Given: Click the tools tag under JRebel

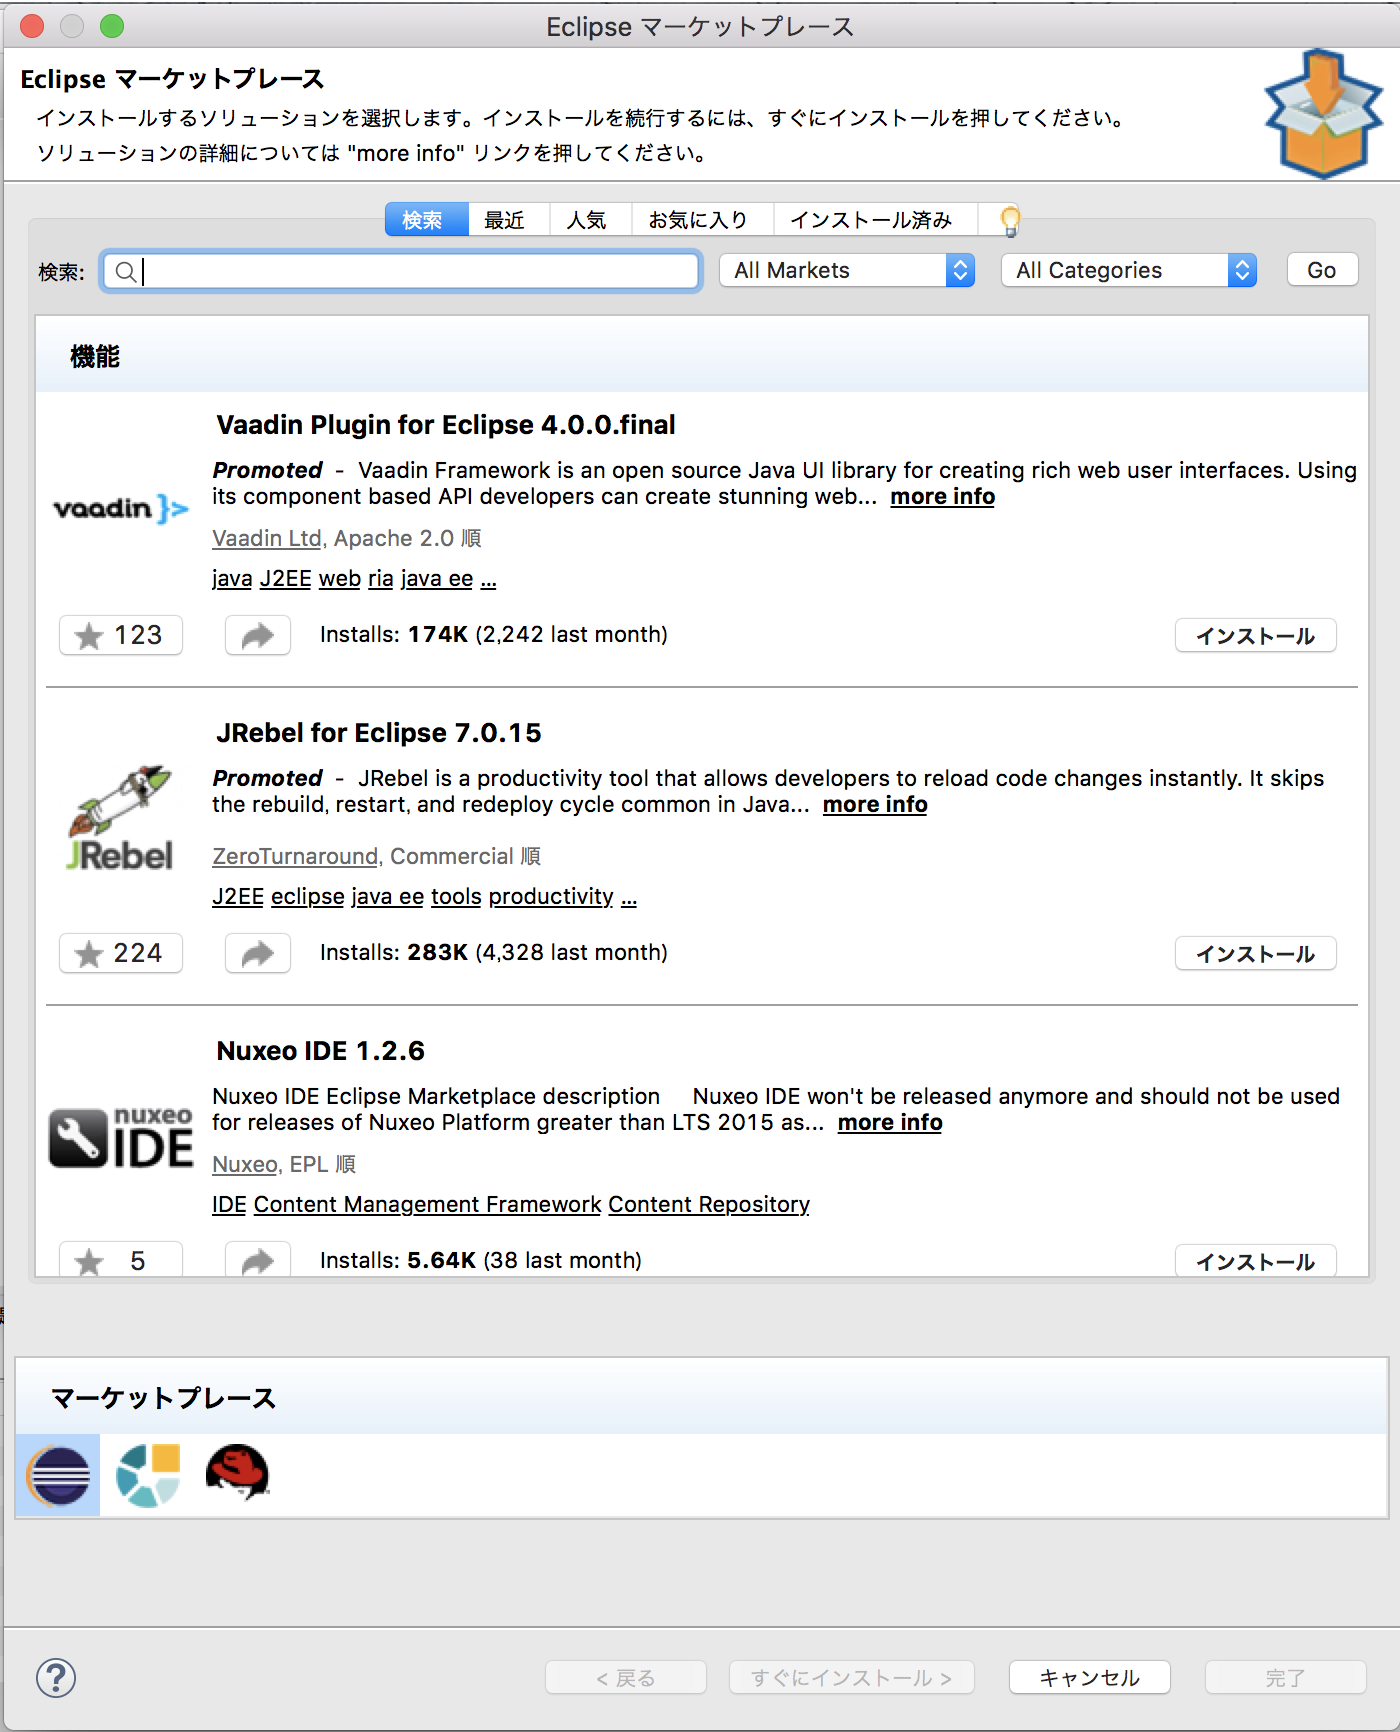Looking at the screenshot, I should pyautogui.click(x=456, y=897).
